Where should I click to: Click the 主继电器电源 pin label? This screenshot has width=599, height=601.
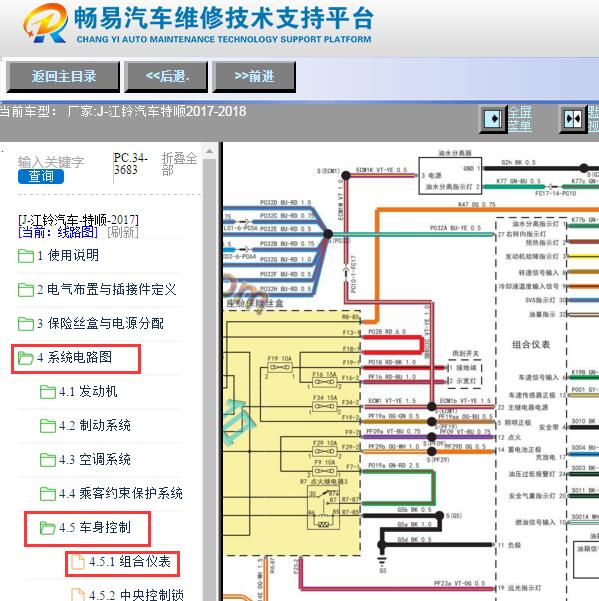528,407
